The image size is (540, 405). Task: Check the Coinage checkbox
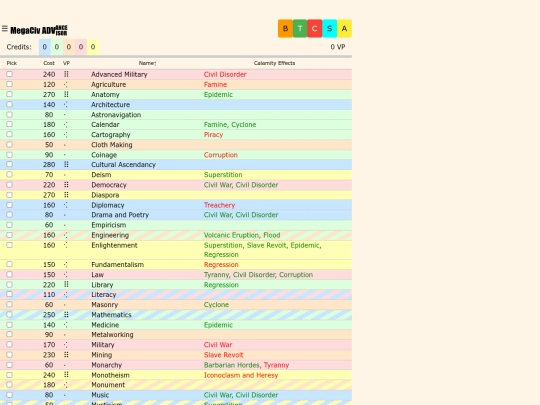[x=10, y=155]
